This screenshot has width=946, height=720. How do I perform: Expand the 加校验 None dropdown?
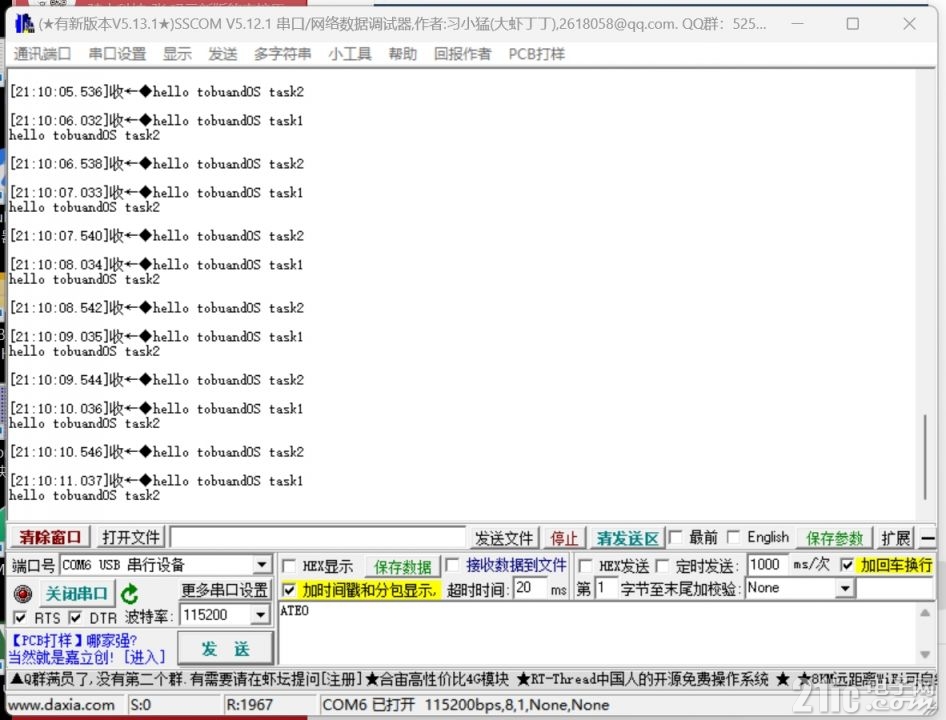click(x=846, y=588)
